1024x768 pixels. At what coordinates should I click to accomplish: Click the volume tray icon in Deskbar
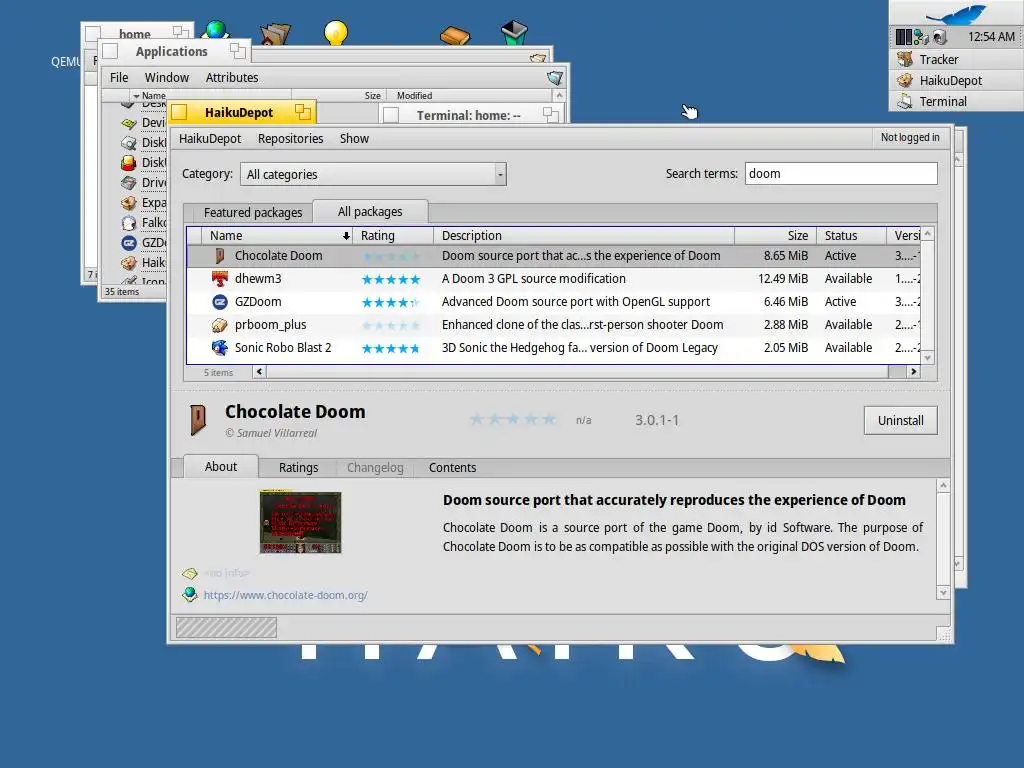tap(939, 37)
